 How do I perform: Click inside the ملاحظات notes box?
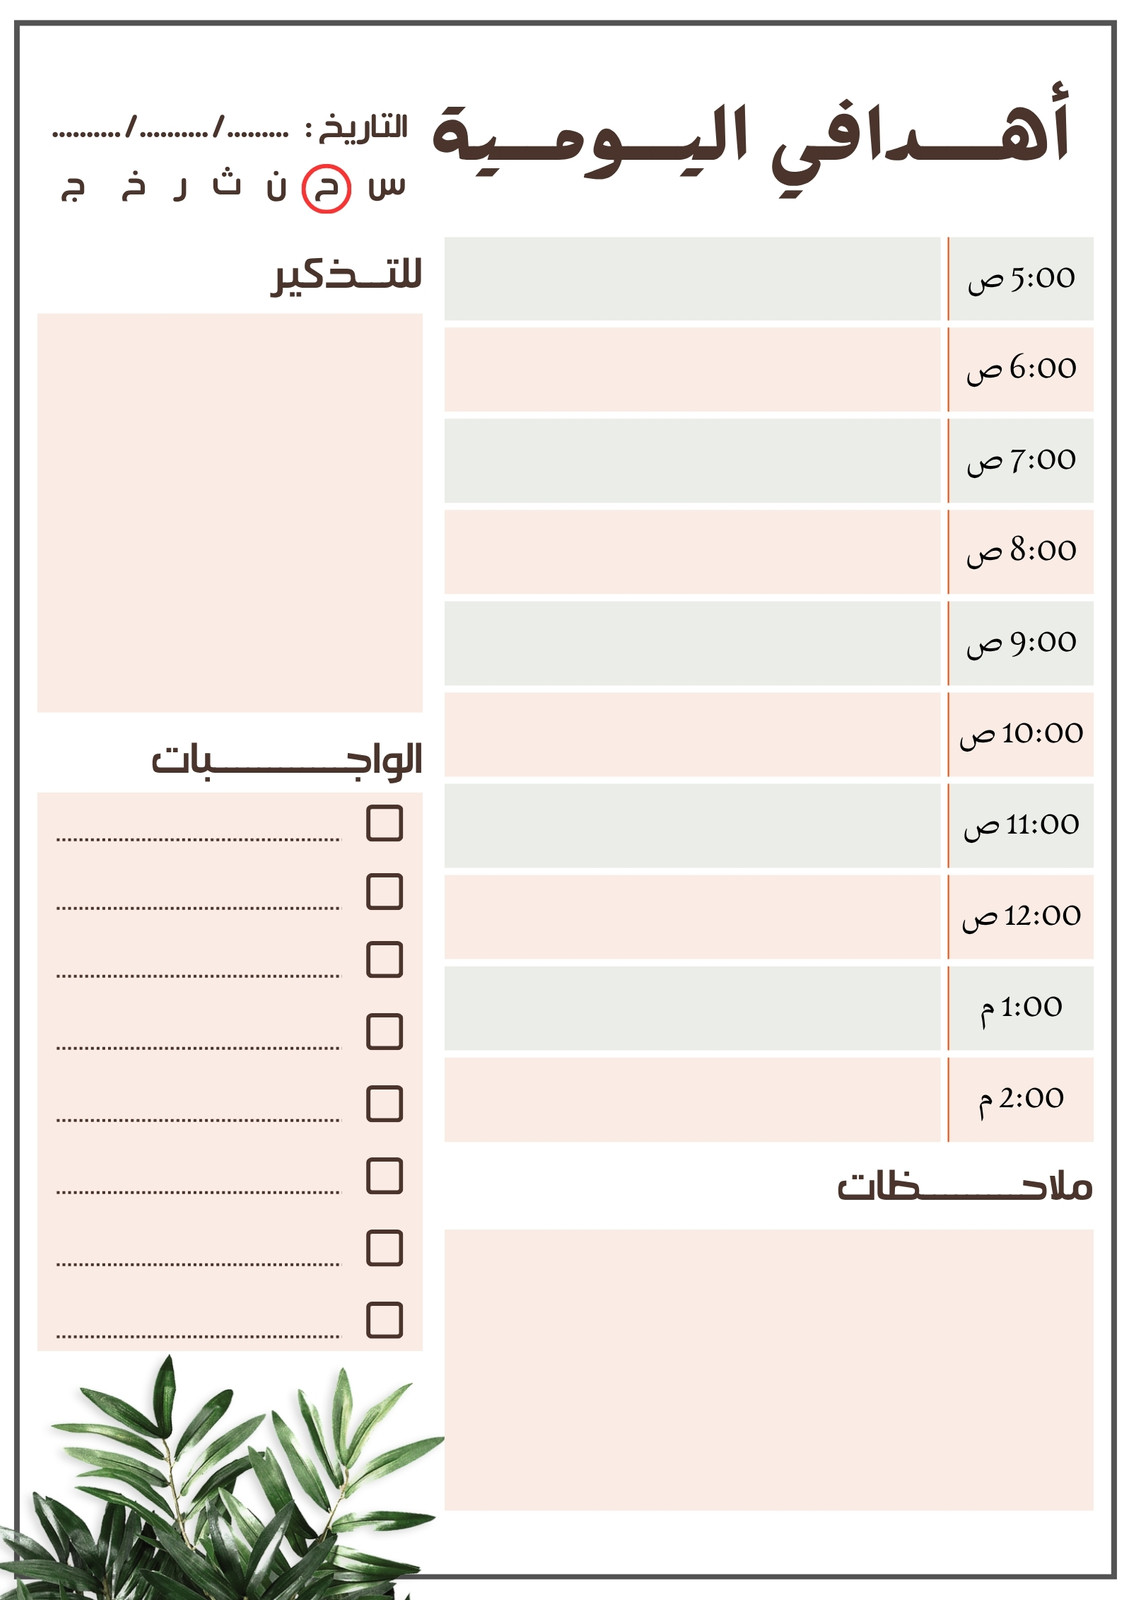[768, 1370]
